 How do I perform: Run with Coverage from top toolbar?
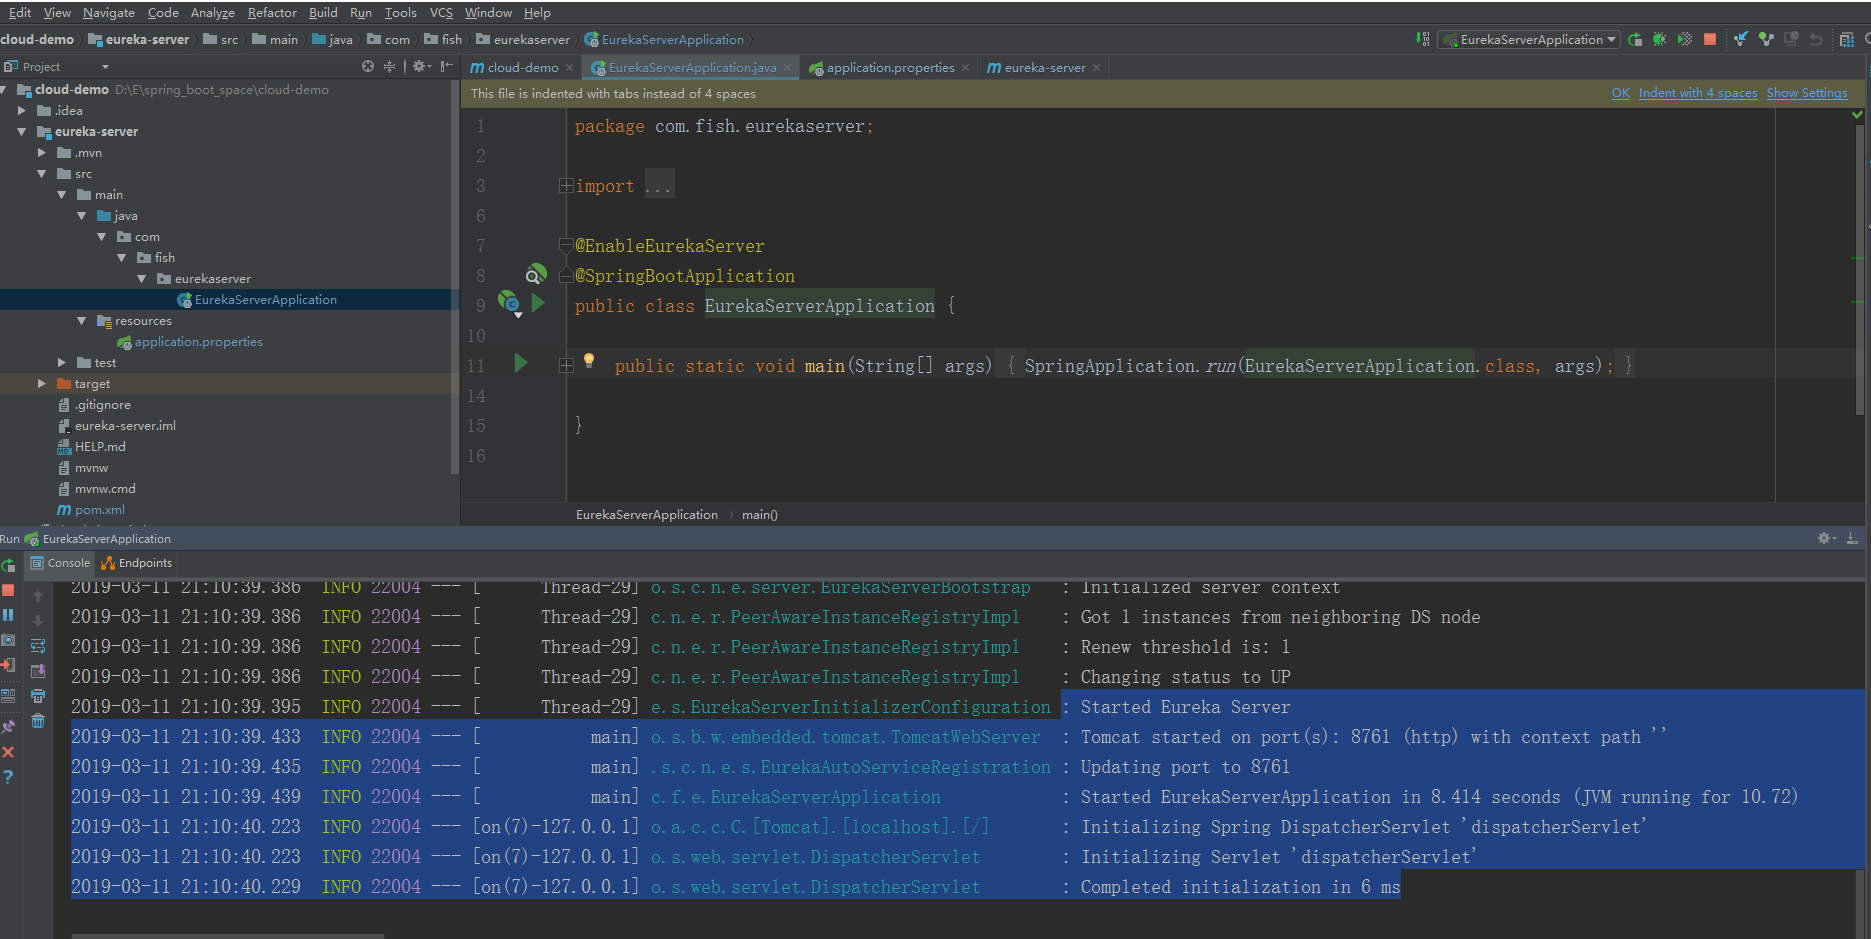pyautogui.click(x=1685, y=39)
